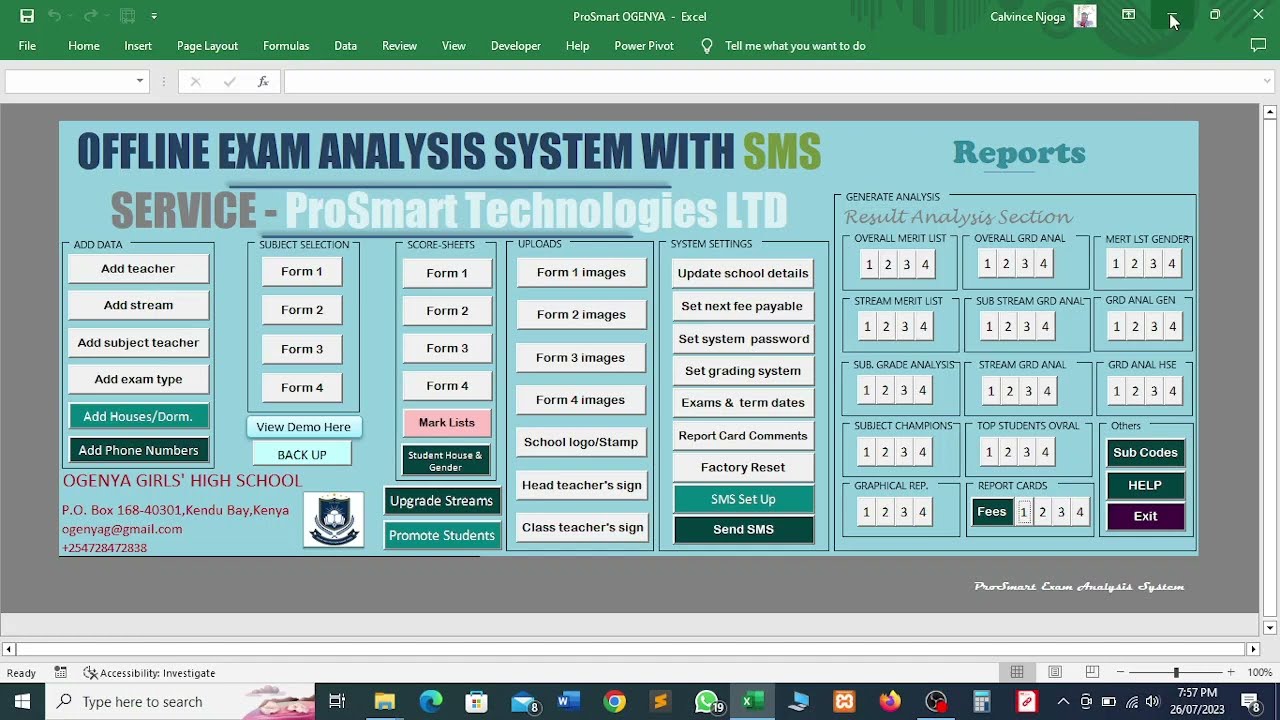Click the Insert Function fx icon
The height and width of the screenshot is (720, 1280).
click(x=263, y=82)
